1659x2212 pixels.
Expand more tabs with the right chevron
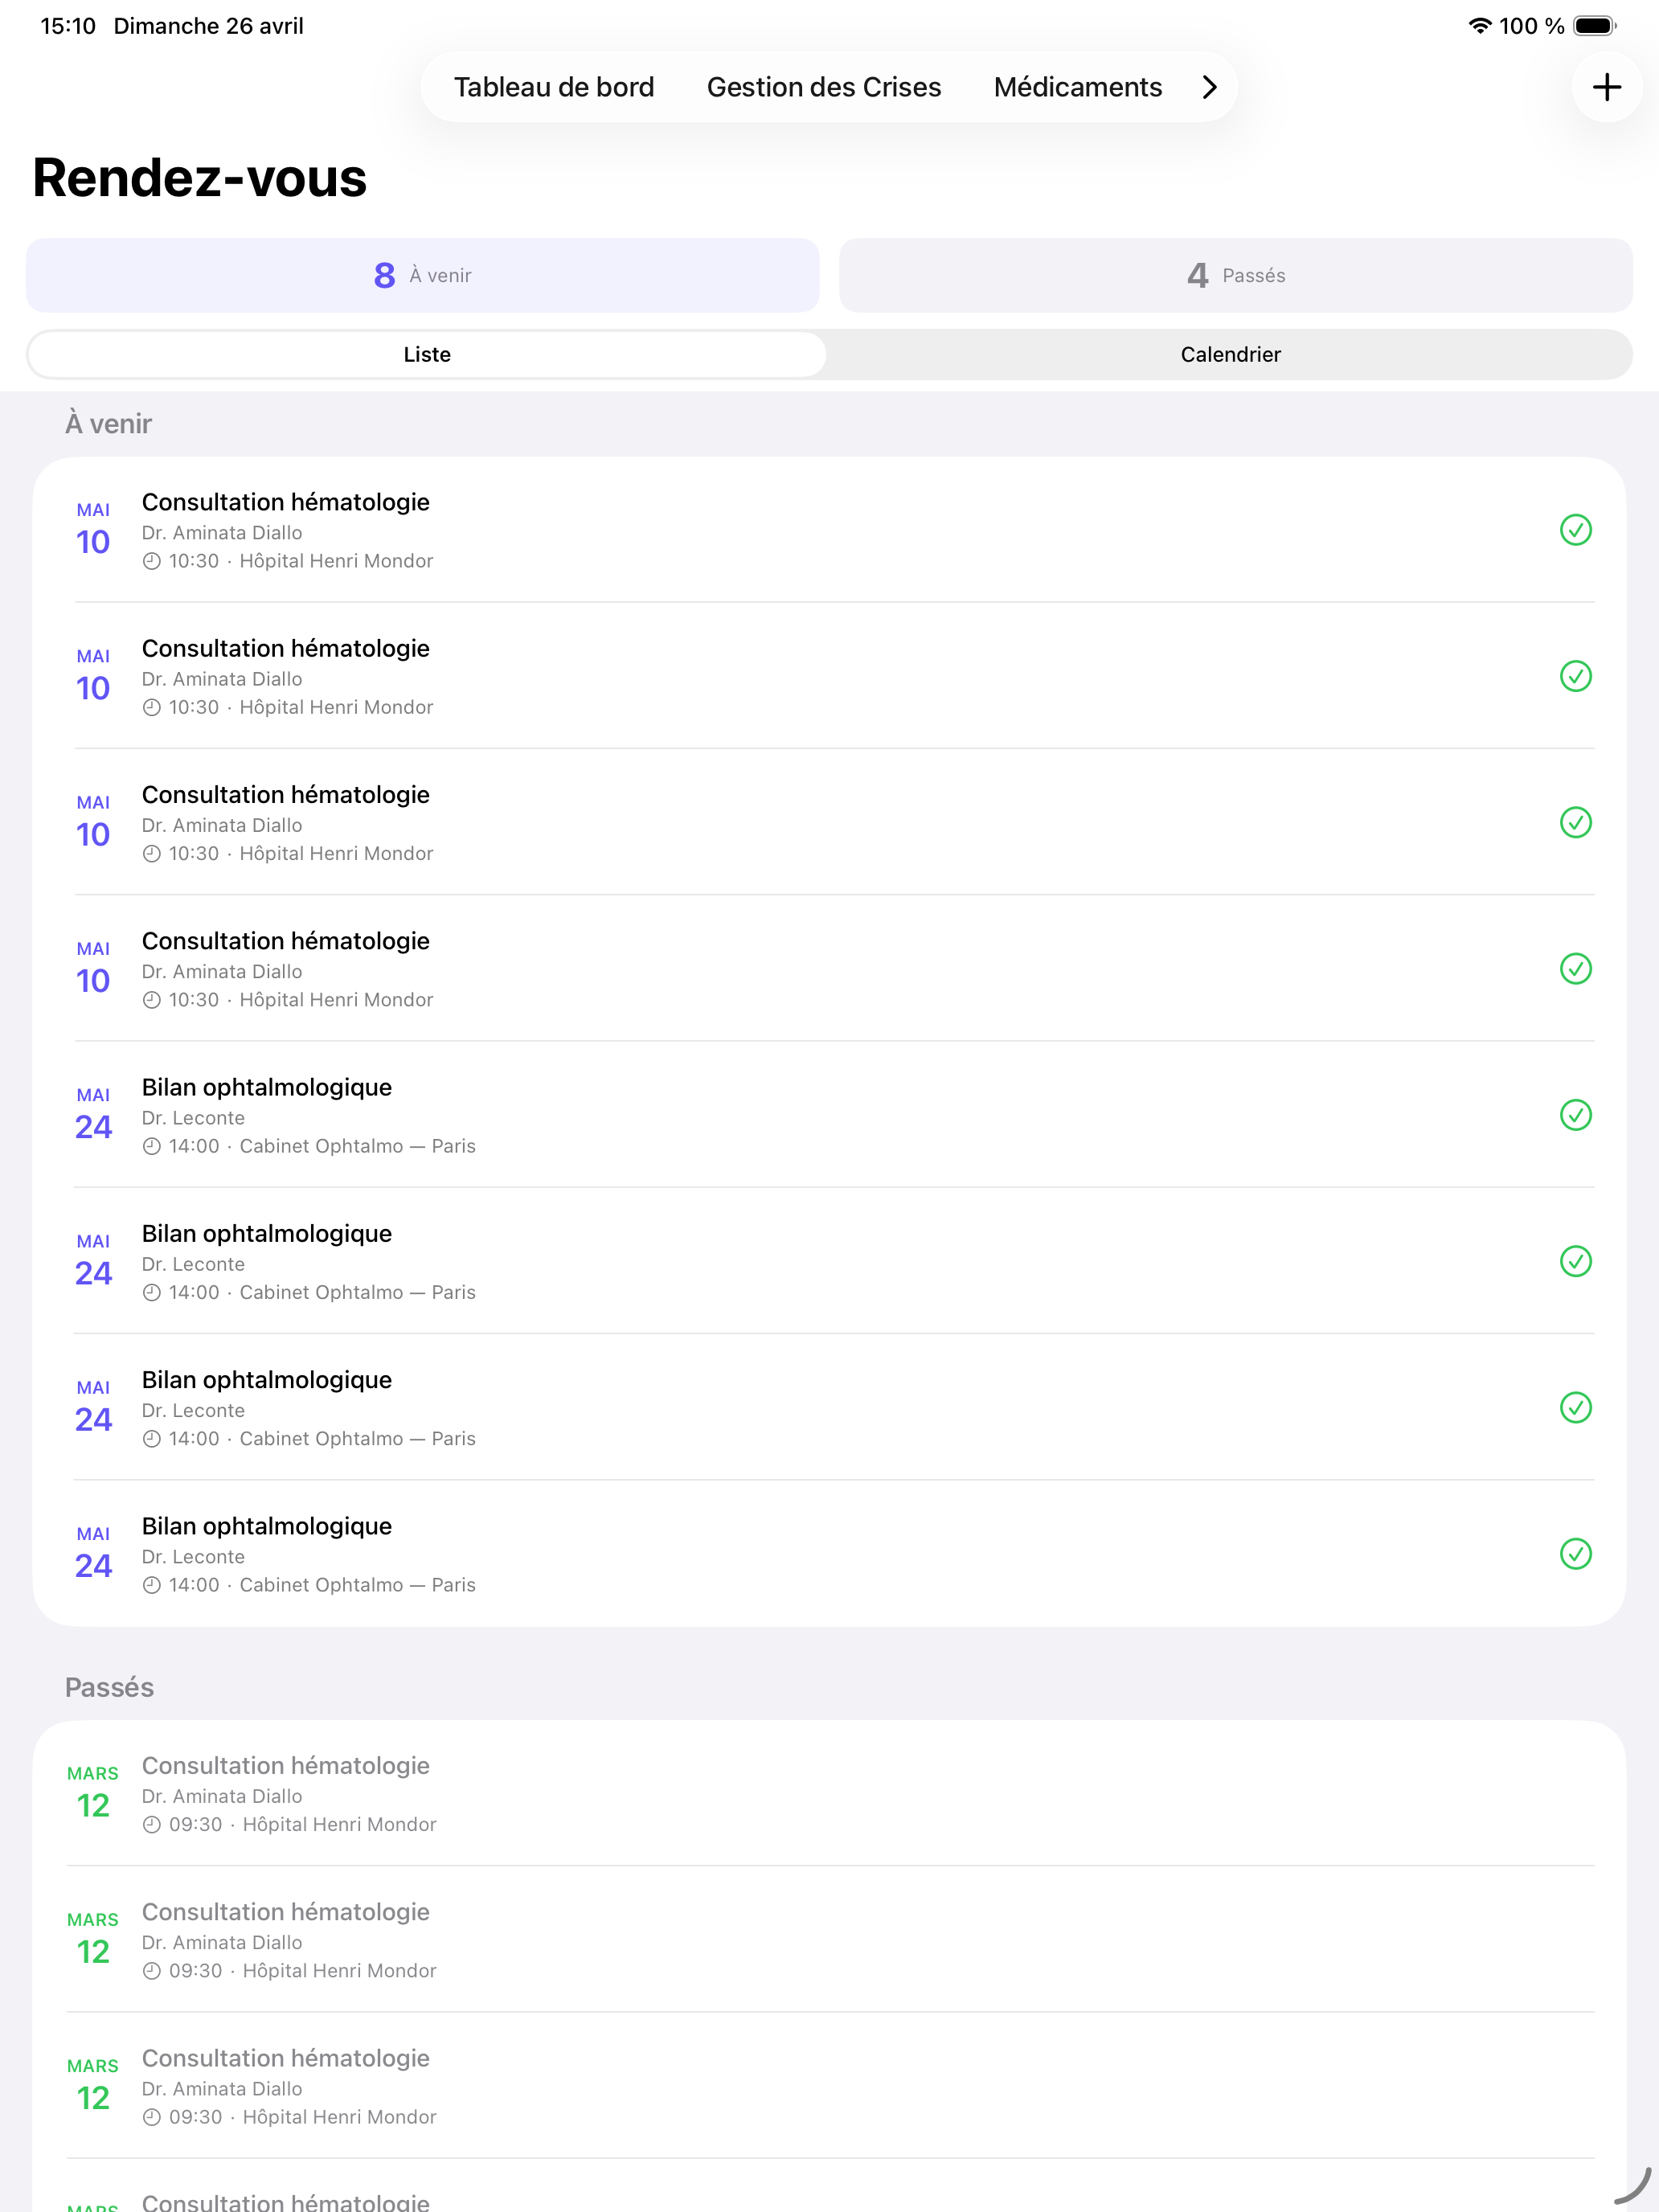(1209, 87)
